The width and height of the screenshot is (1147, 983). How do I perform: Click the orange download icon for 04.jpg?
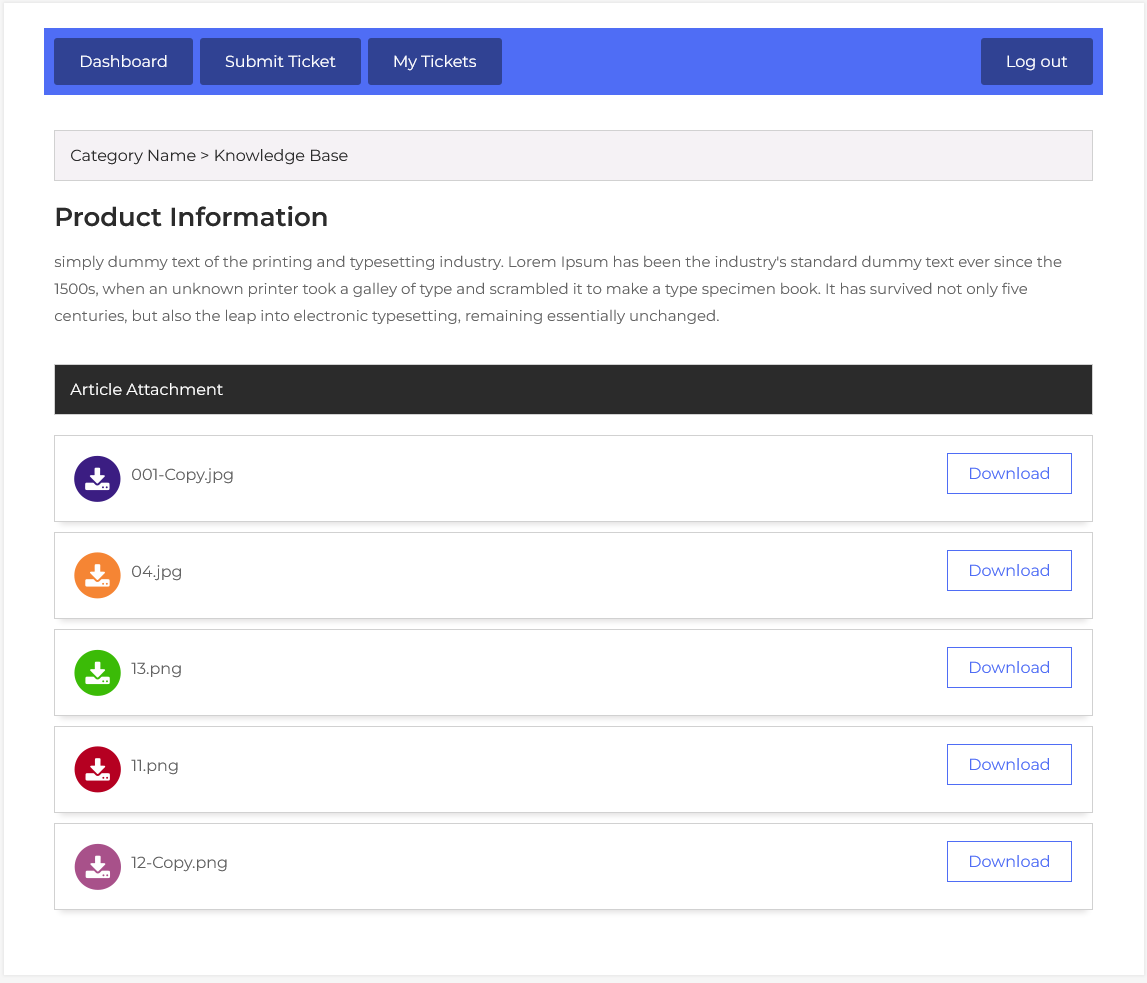tap(97, 576)
